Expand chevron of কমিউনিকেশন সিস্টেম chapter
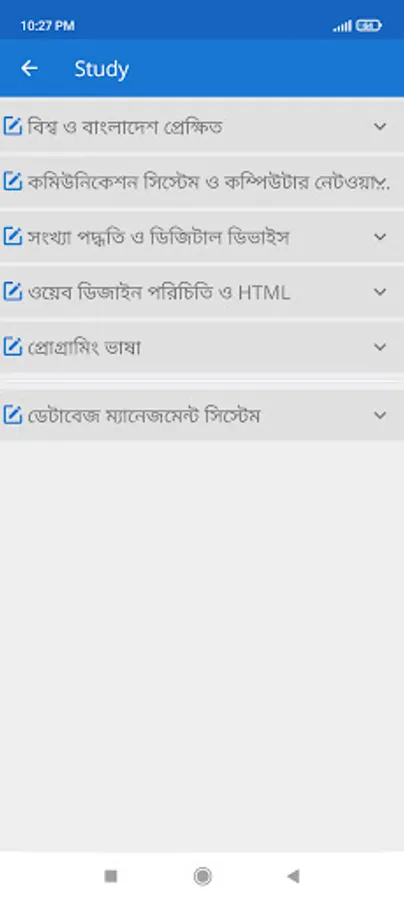Image resolution: width=404 pixels, height=900 pixels. pos(381,183)
